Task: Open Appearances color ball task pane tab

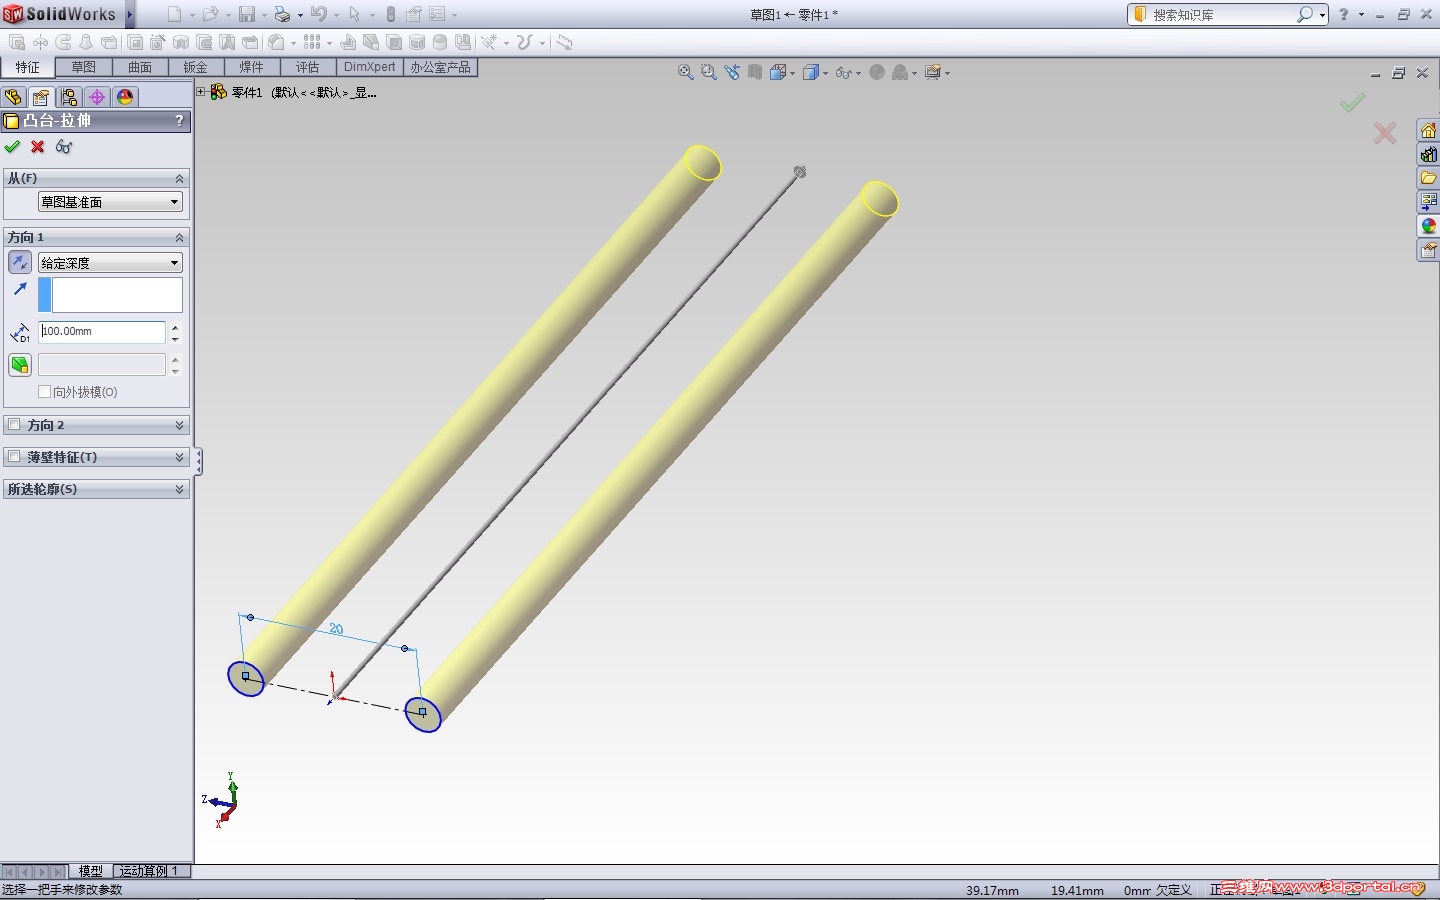Action: pos(1428,226)
